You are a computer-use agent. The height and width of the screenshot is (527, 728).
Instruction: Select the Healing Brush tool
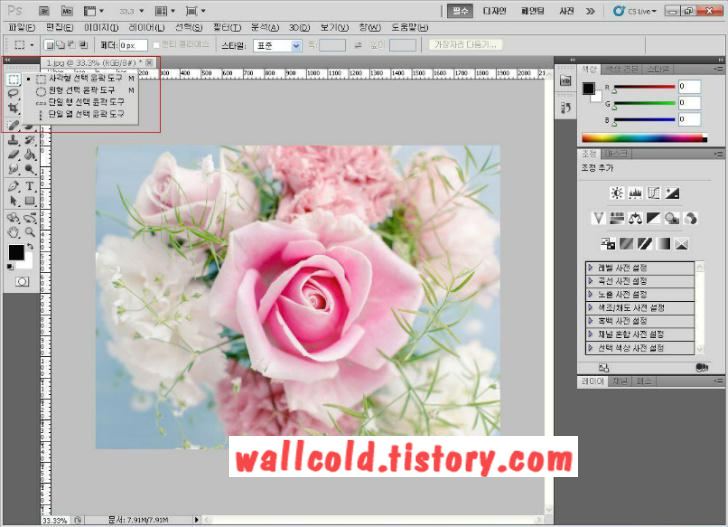[13, 125]
